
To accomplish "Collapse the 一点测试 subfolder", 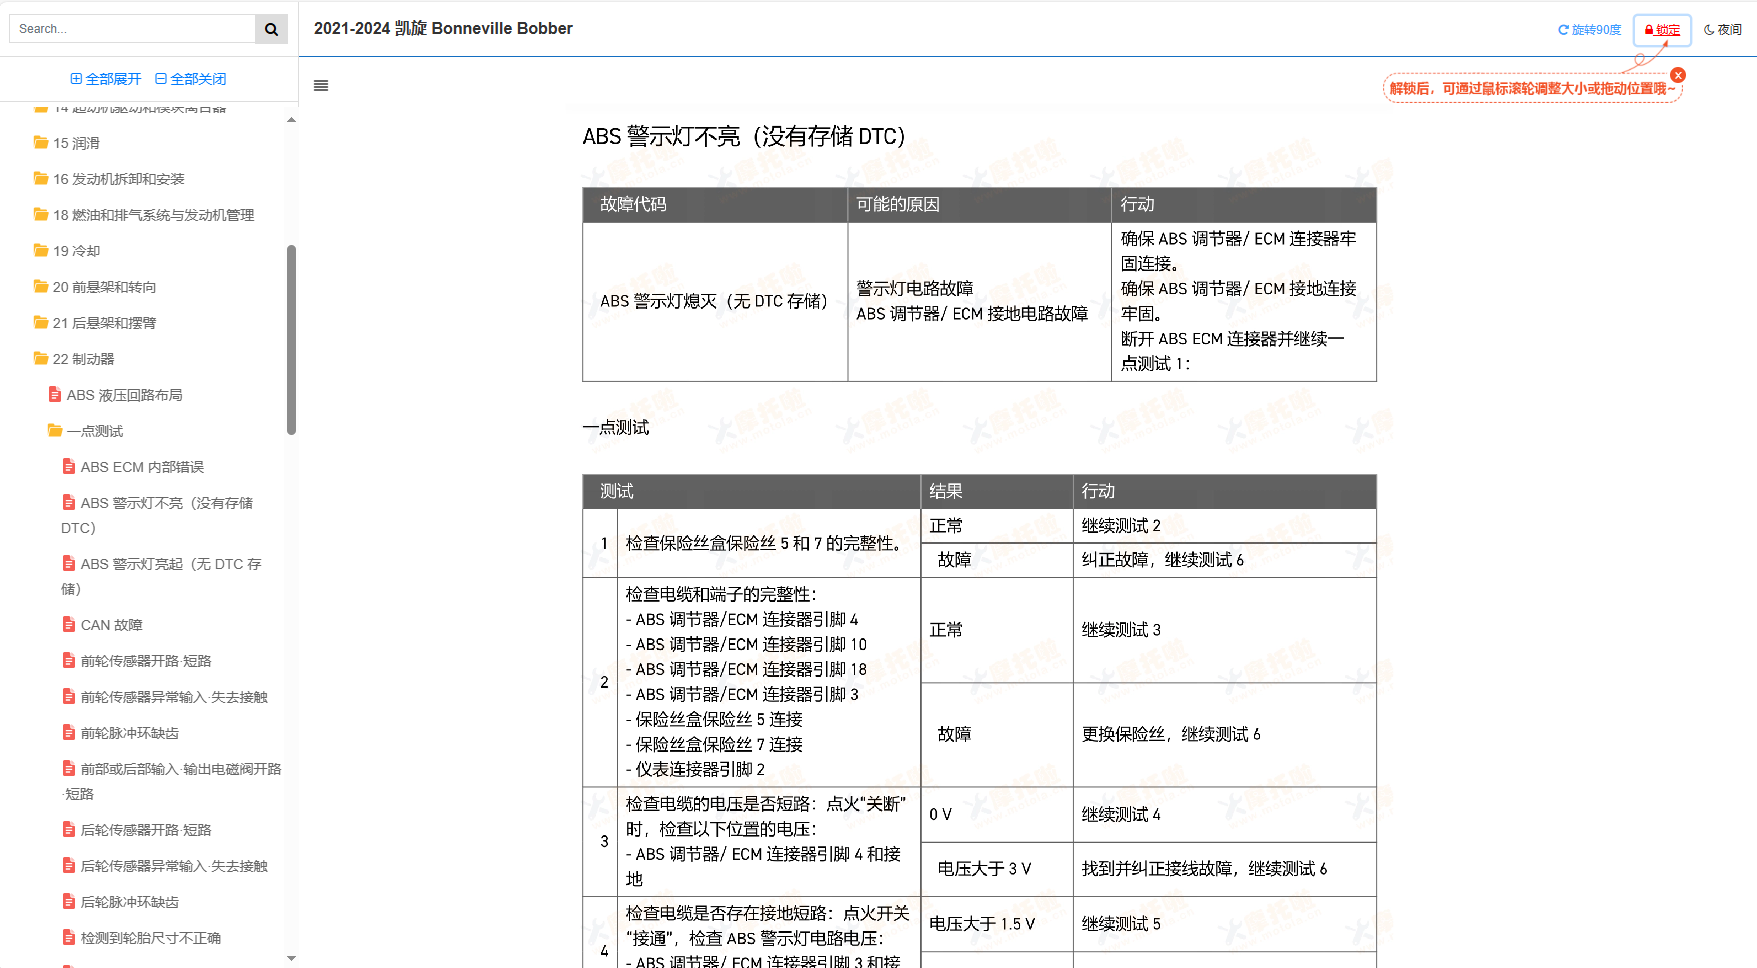I will pyautogui.click(x=95, y=431).
